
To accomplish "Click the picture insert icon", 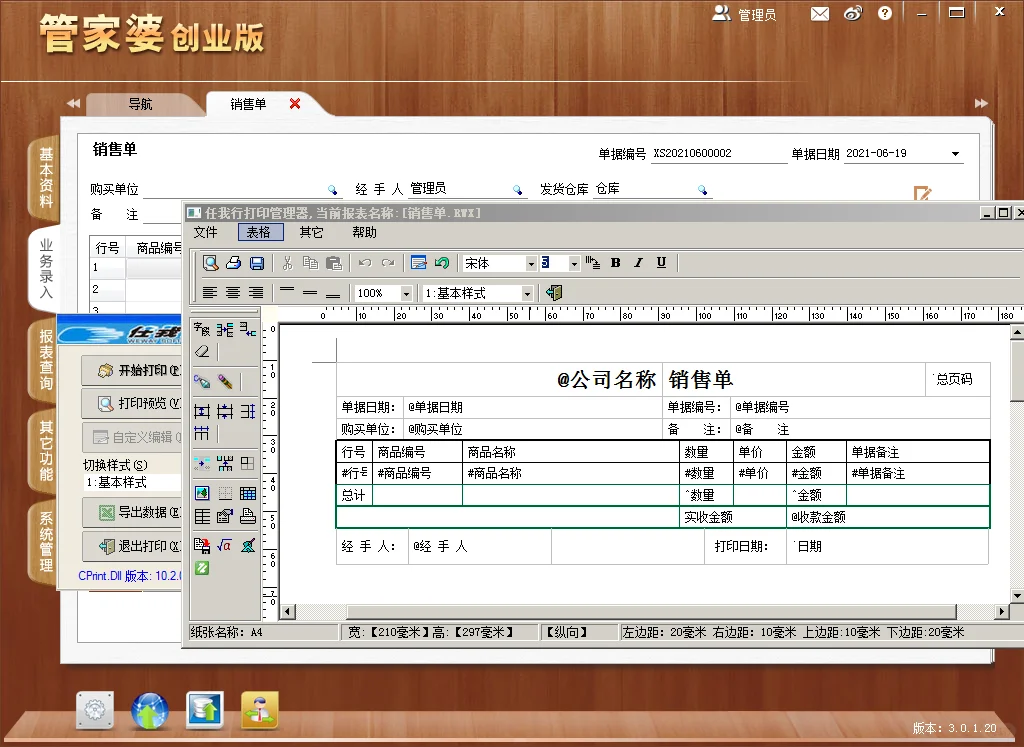I will pyautogui.click(x=202, y=493).
